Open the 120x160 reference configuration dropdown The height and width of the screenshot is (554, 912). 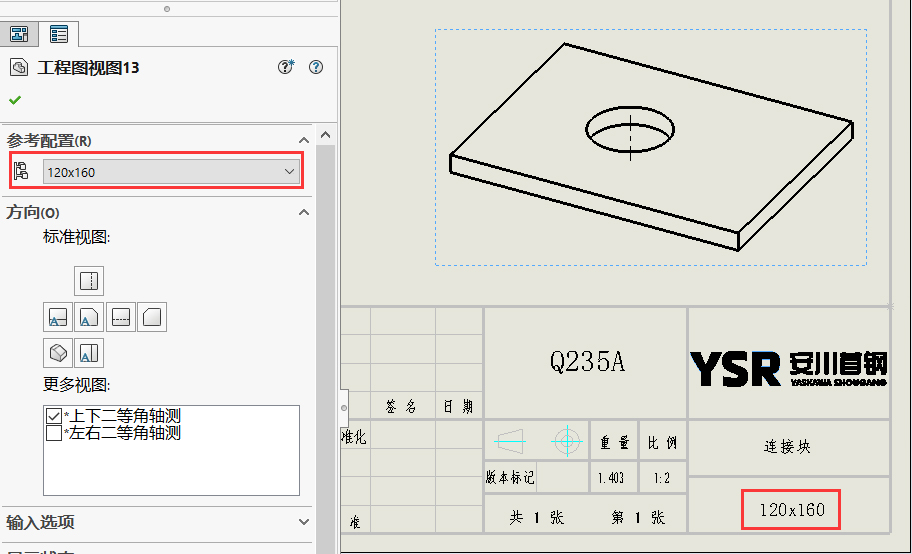172,172
